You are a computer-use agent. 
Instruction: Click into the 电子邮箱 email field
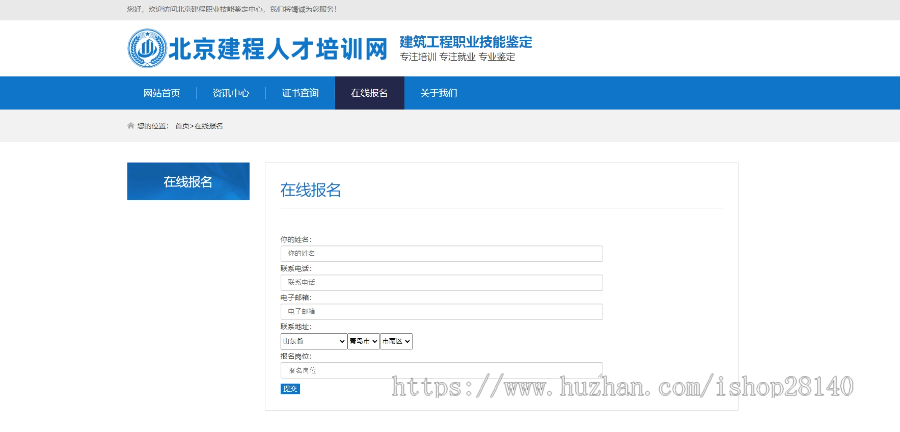(x=441, y=312)
